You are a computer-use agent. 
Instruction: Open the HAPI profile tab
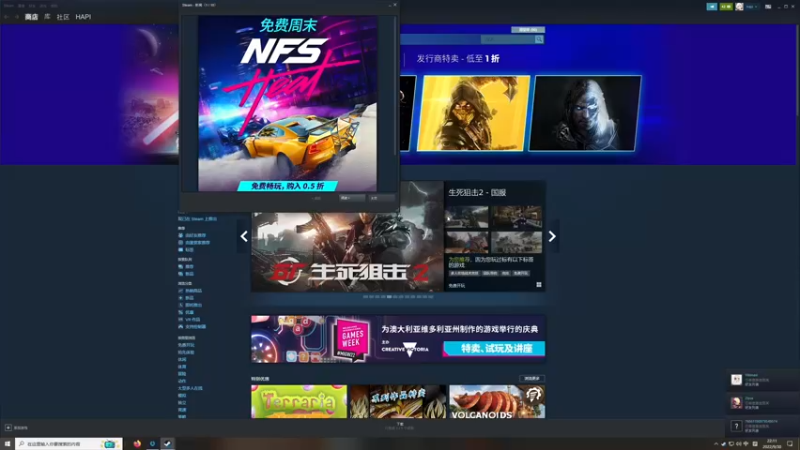point(83,17)
